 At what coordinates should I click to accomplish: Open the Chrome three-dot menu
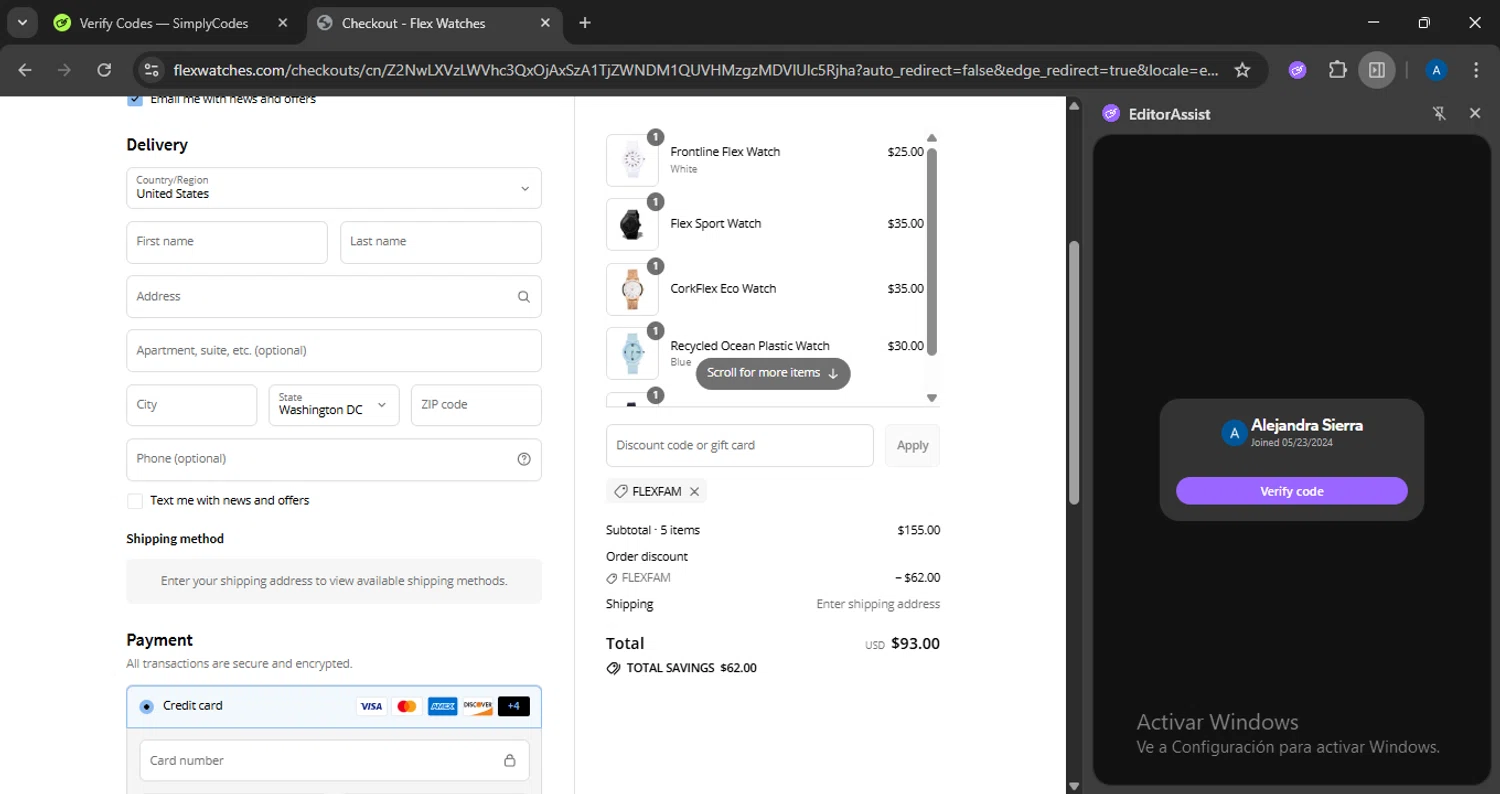pyautogui.click(x=1476, y=70)
